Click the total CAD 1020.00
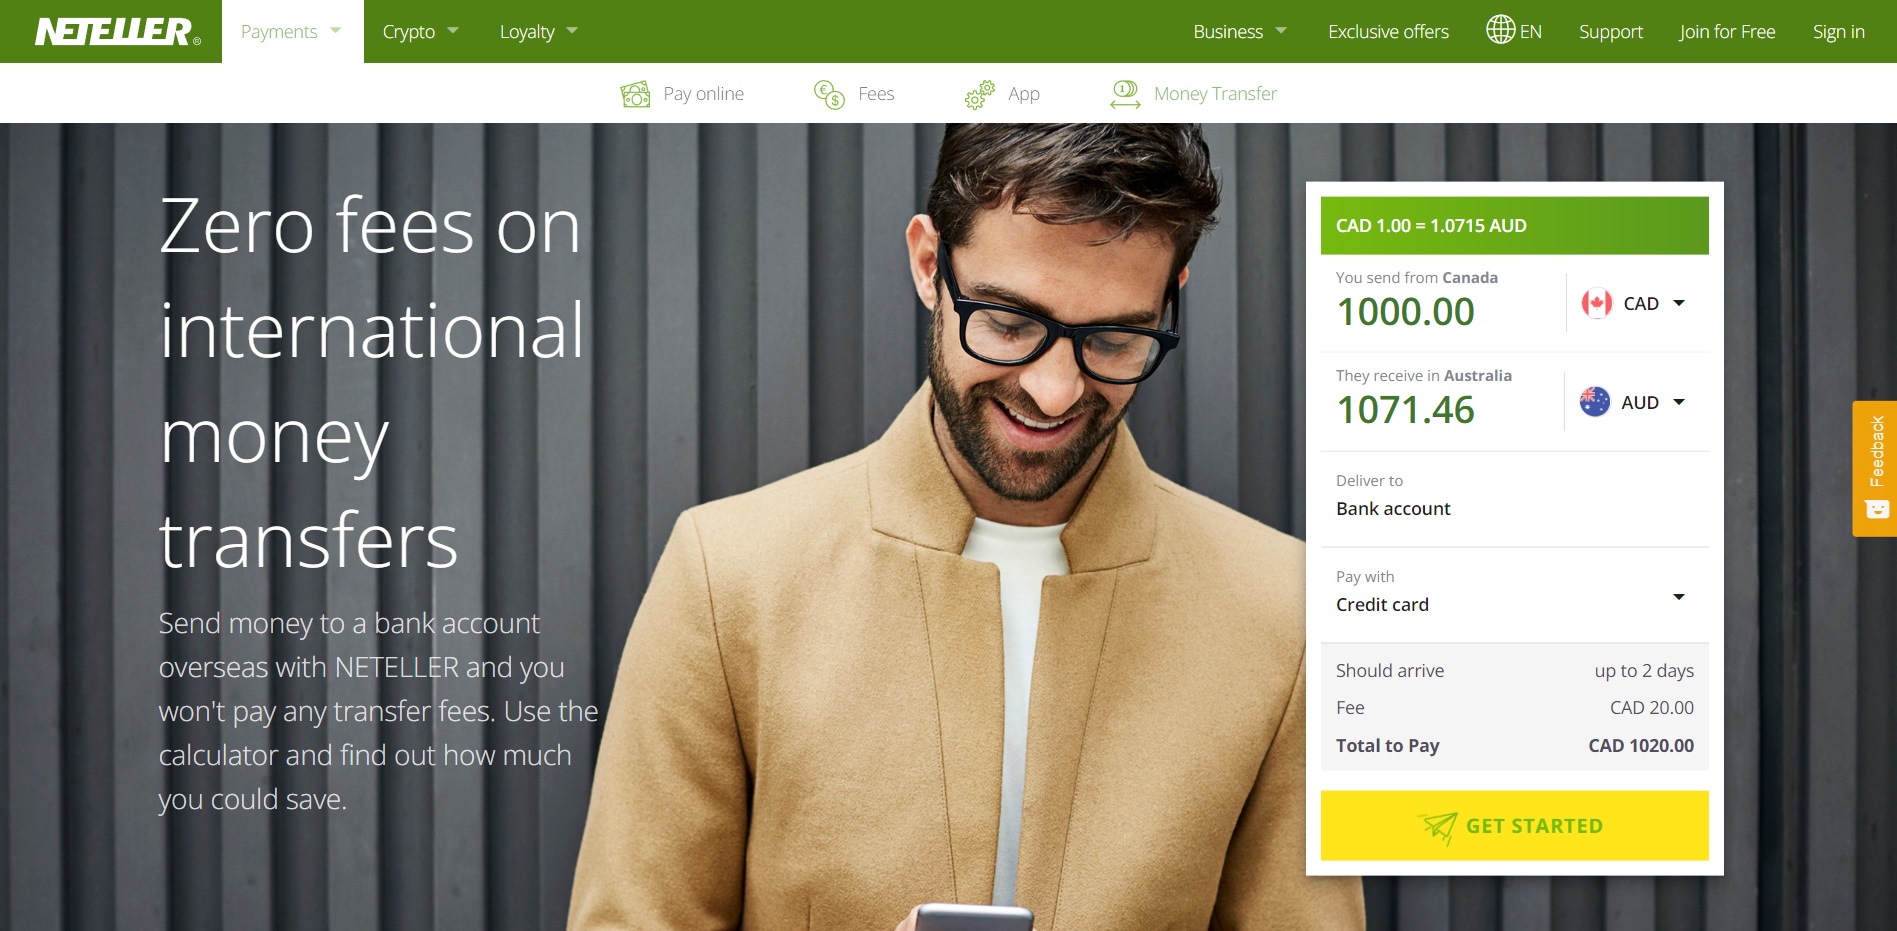The image size is (1897, 931). coord(1641,745)
